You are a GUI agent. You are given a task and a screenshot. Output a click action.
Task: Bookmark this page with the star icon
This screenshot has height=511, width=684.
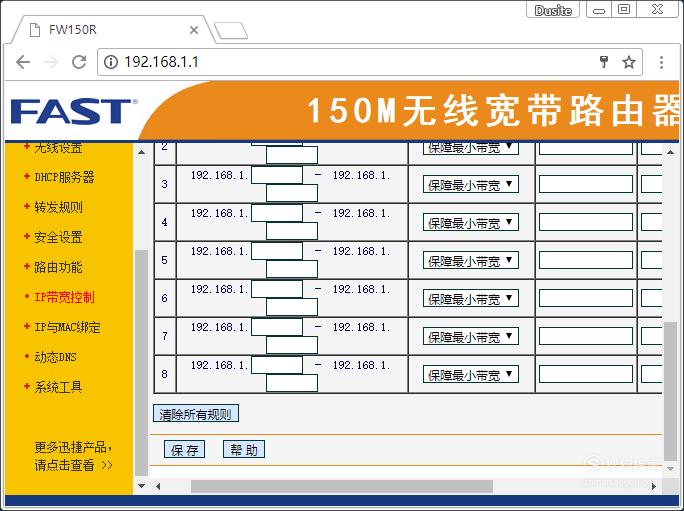[x=629, y=62]
